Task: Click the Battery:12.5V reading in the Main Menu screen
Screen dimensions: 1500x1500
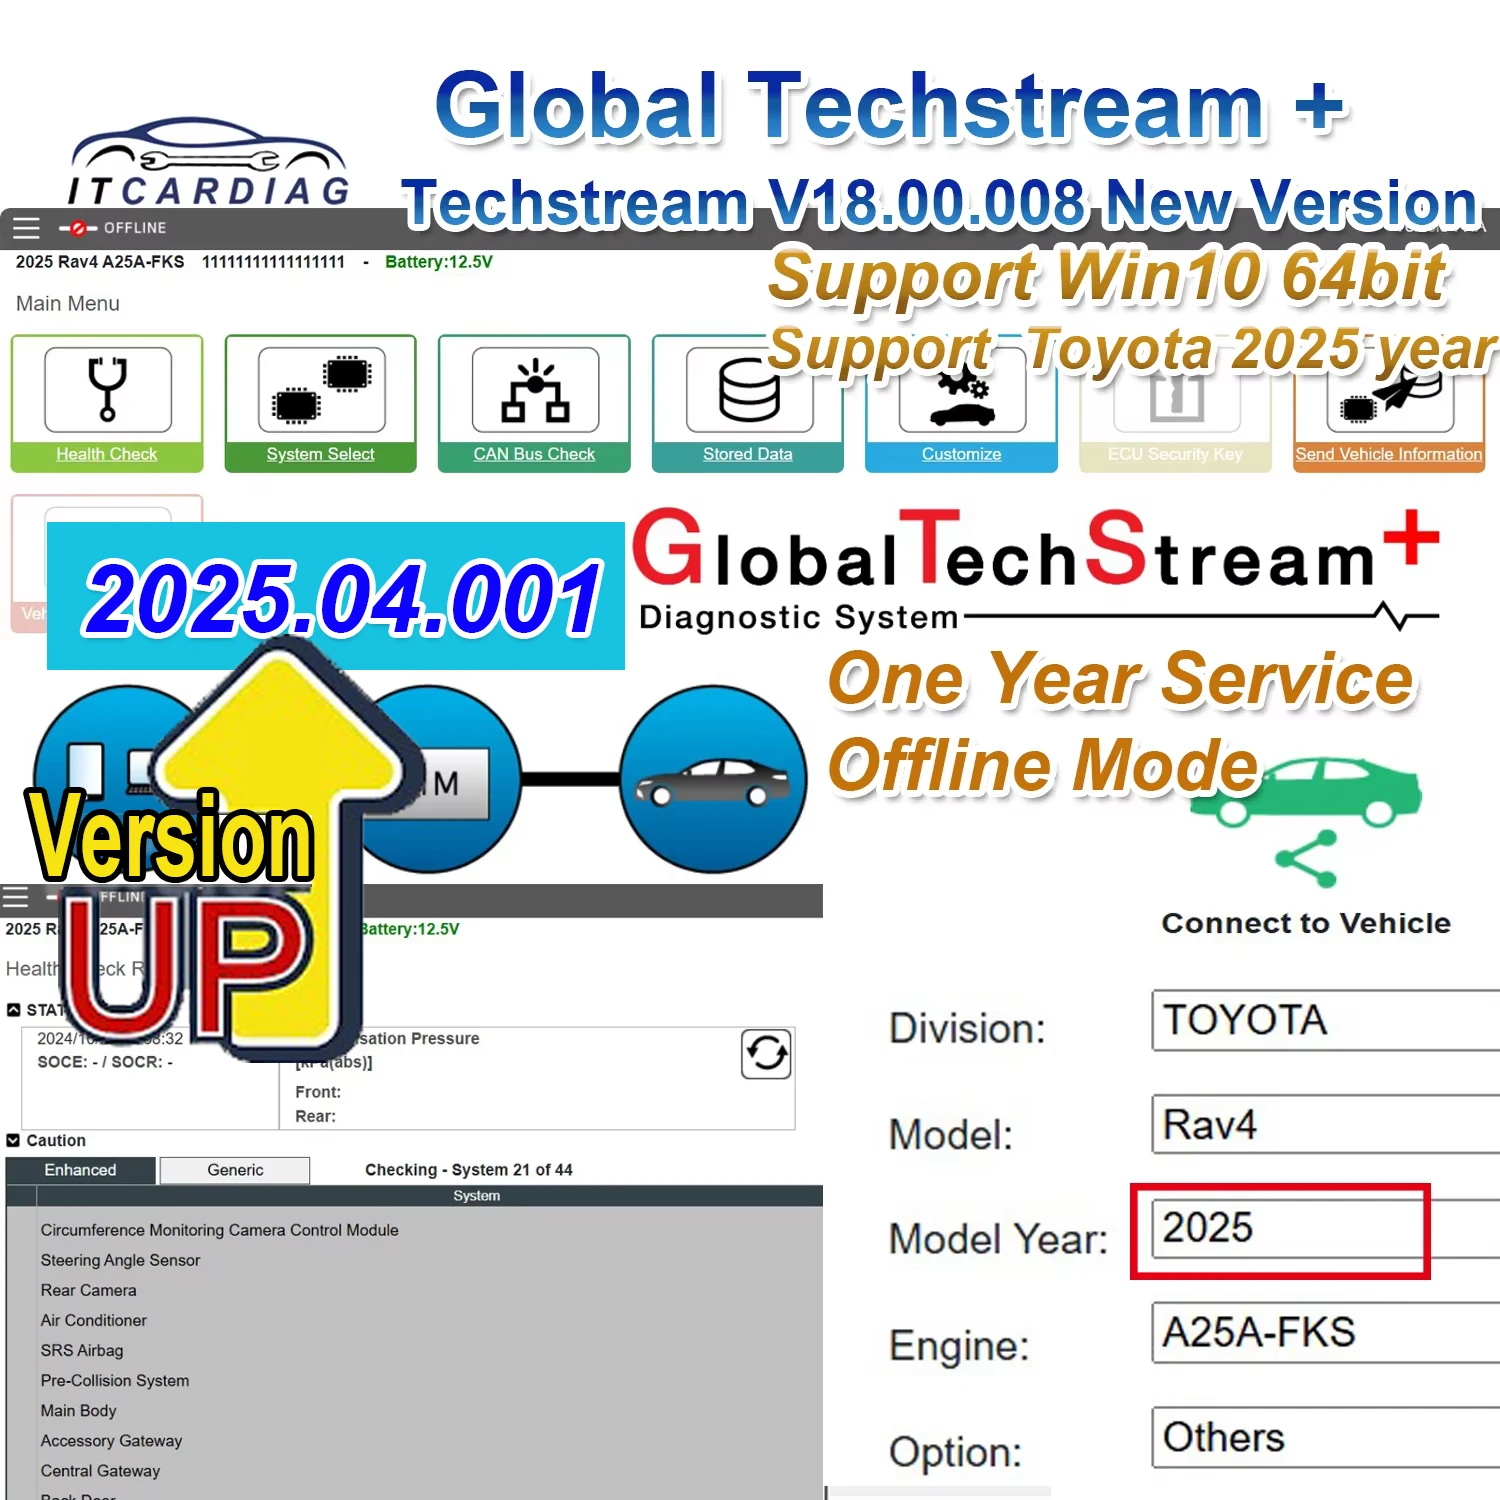Action: [439, 262]
